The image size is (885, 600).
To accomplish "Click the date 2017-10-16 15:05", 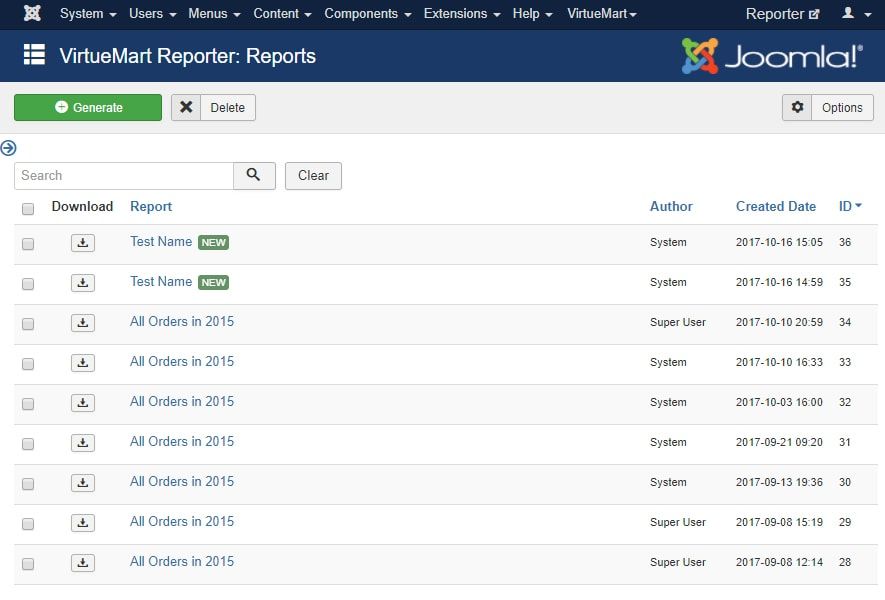I will pyautogui.click(x=779, y=242).
